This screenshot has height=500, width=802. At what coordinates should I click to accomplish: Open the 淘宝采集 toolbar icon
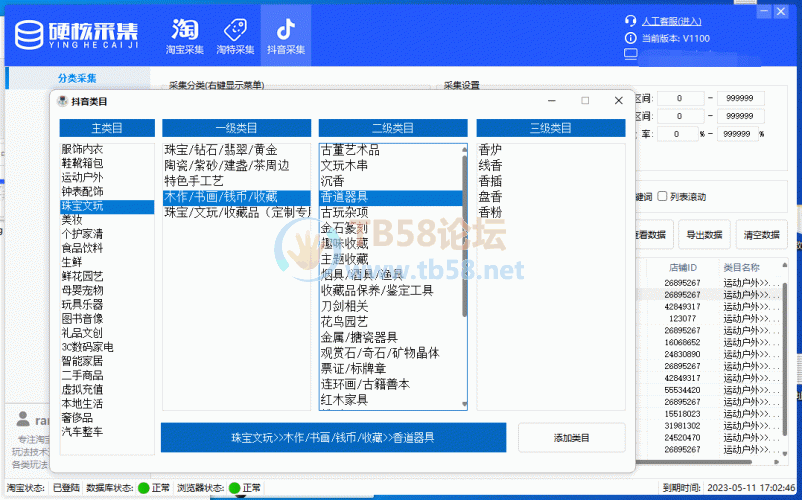click(x=185, y=36)
